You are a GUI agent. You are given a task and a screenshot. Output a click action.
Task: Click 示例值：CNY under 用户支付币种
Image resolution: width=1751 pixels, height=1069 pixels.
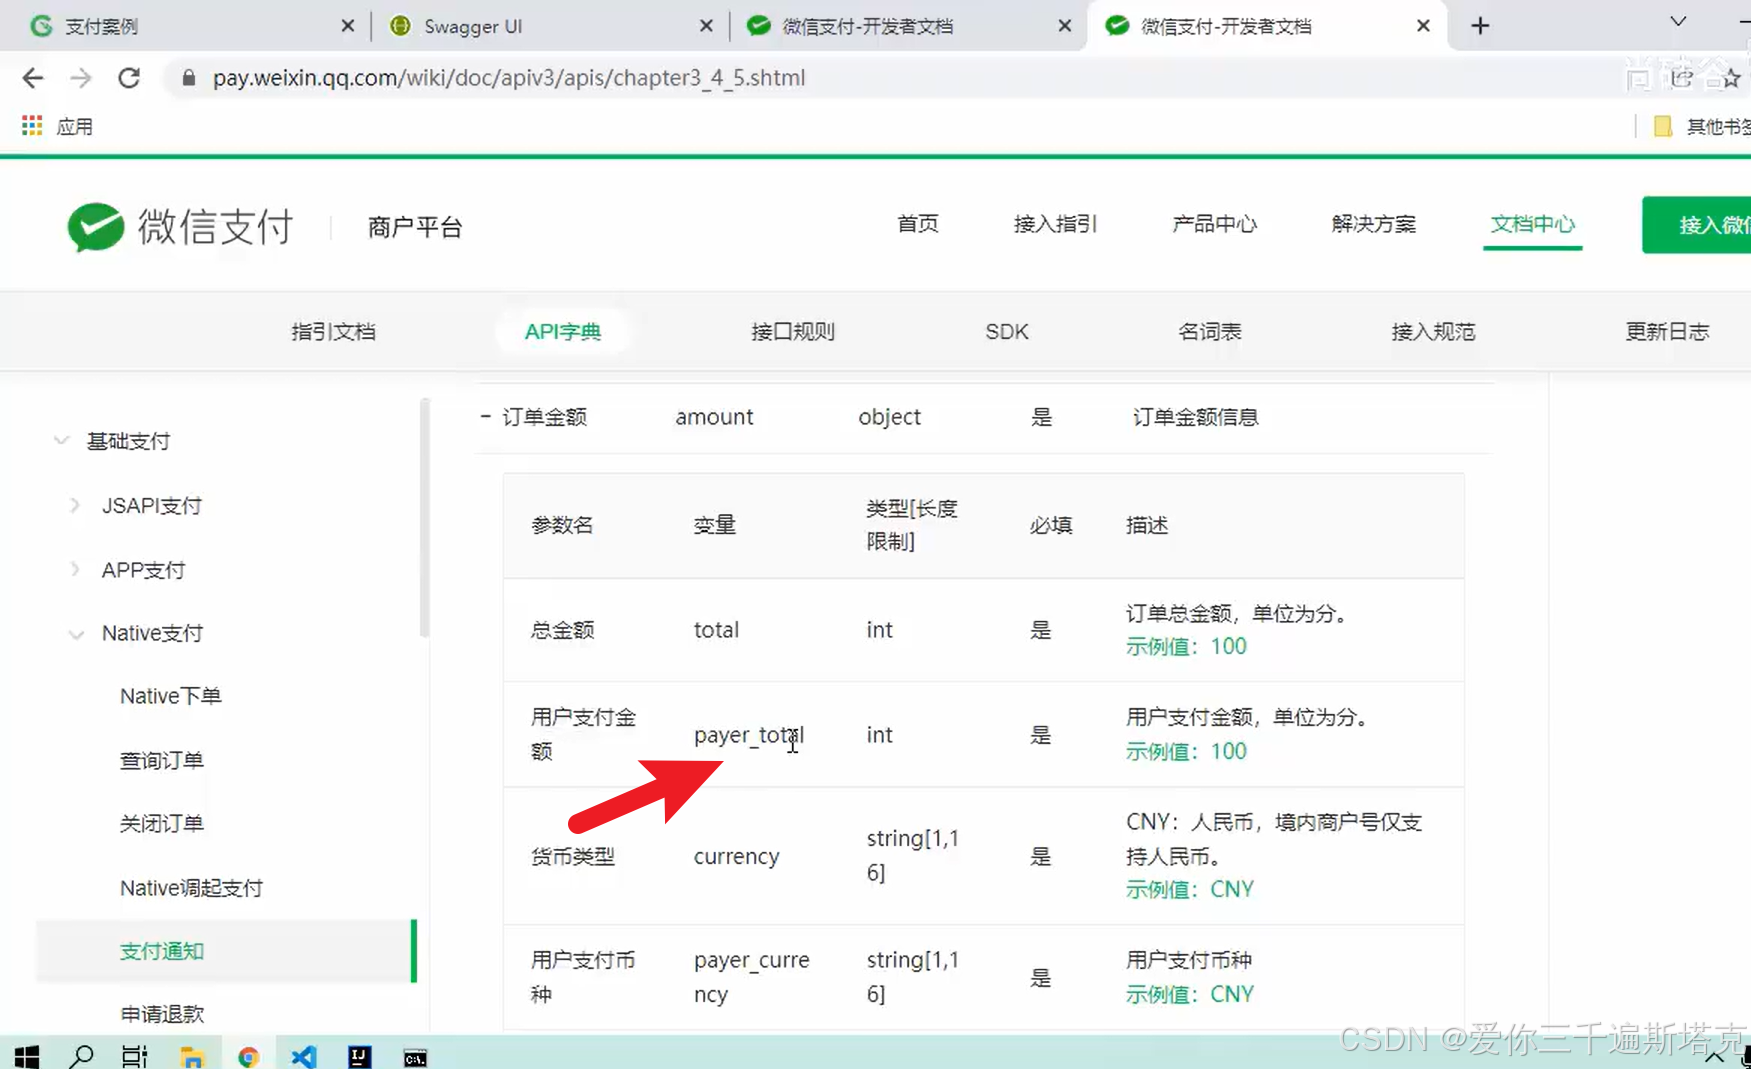click(1190, 994)
